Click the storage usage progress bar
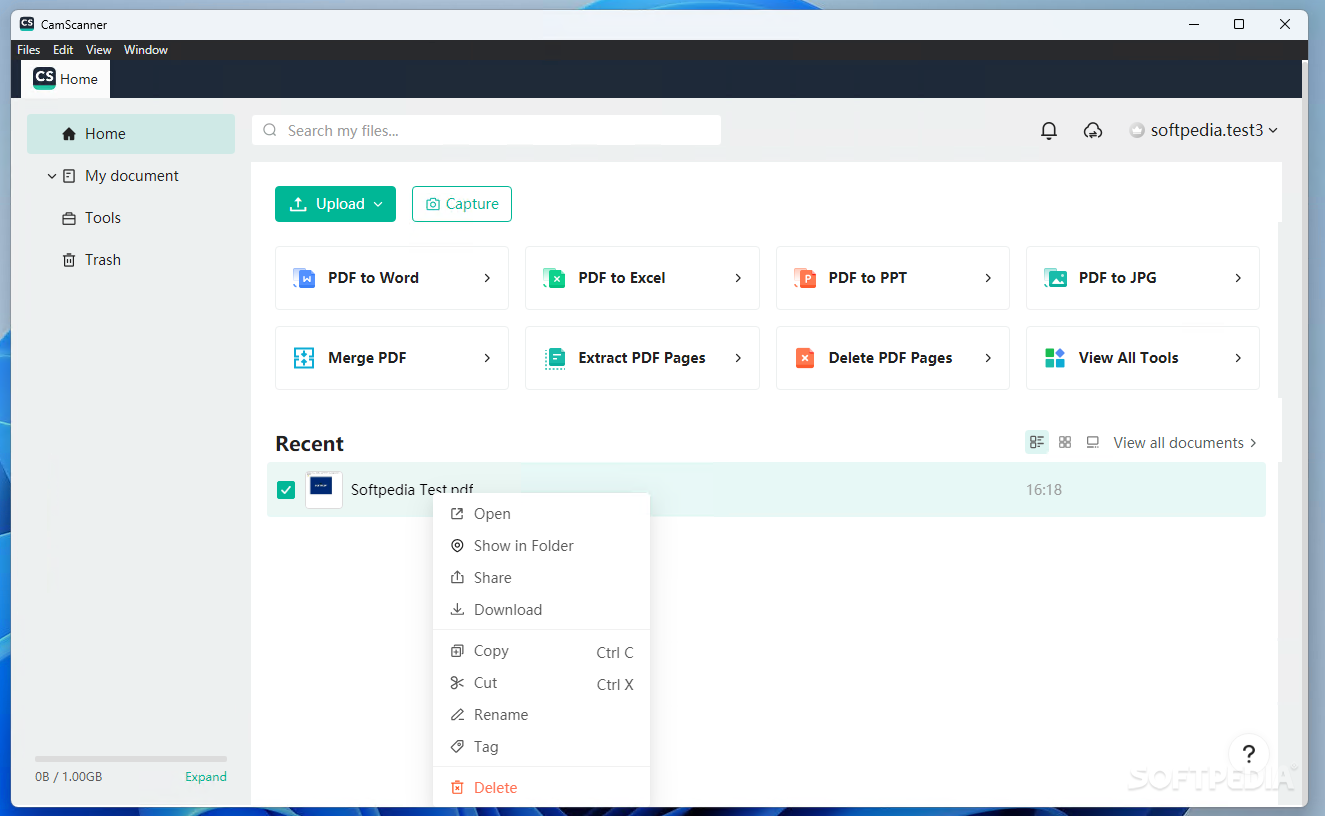1325x816 pixels. [131, 759]
